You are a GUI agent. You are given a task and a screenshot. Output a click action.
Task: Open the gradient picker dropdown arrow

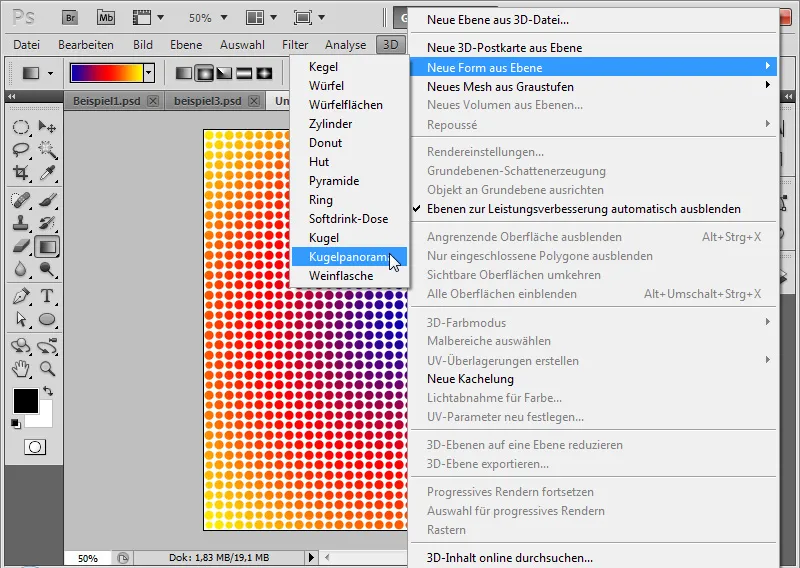coord(148,73)
